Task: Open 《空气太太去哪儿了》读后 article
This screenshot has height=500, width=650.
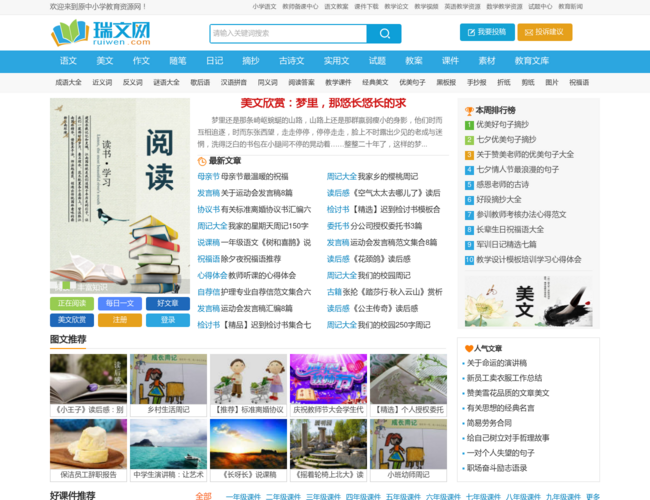Action: 395,193
